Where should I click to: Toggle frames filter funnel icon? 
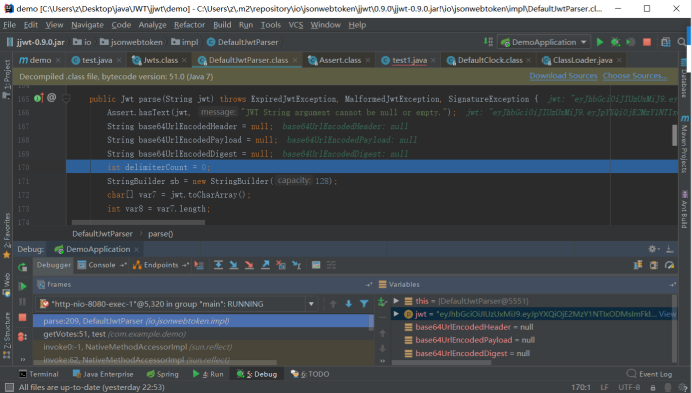click(364, 304)
